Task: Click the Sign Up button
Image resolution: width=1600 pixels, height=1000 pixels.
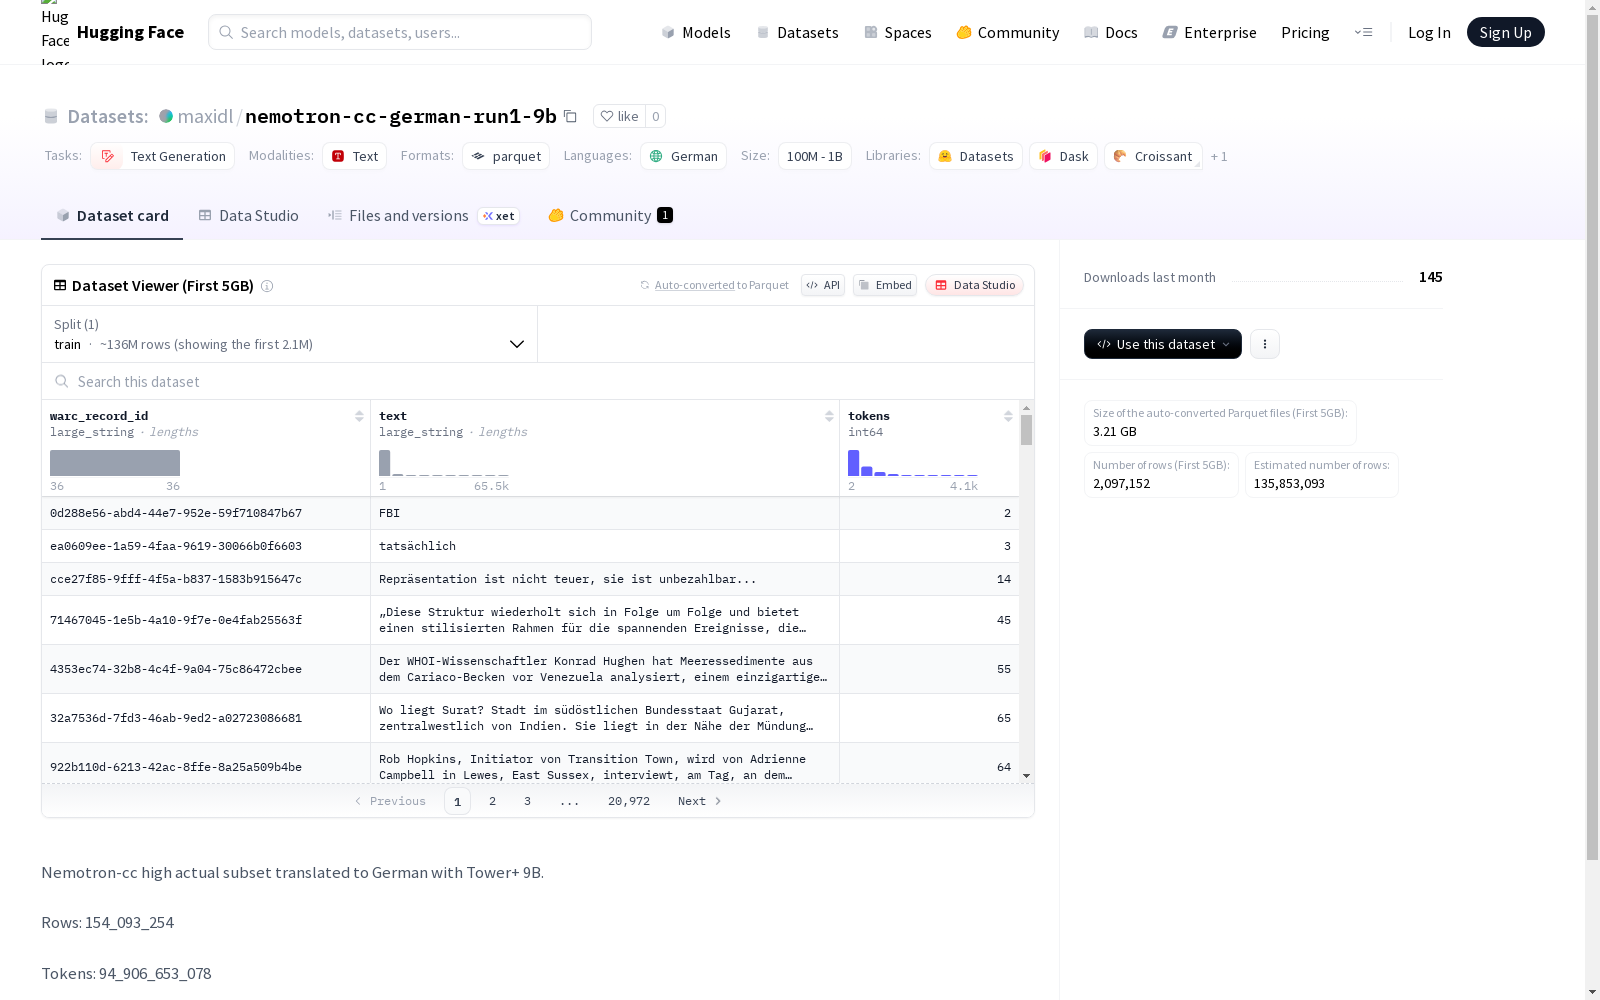Action: point(1505,32)
